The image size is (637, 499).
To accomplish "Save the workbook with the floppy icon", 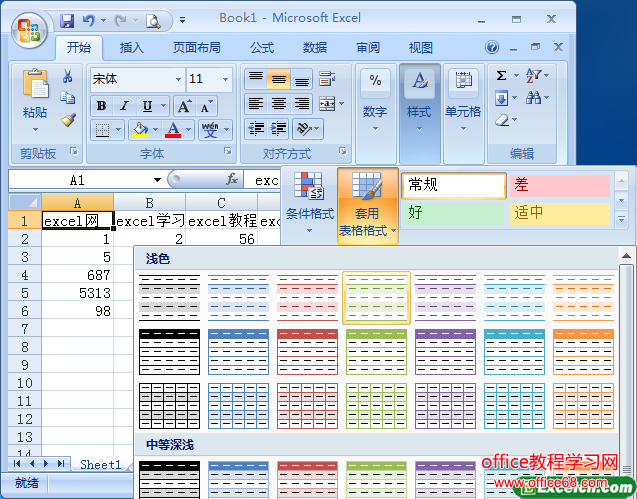I will [x=67, y=20].
